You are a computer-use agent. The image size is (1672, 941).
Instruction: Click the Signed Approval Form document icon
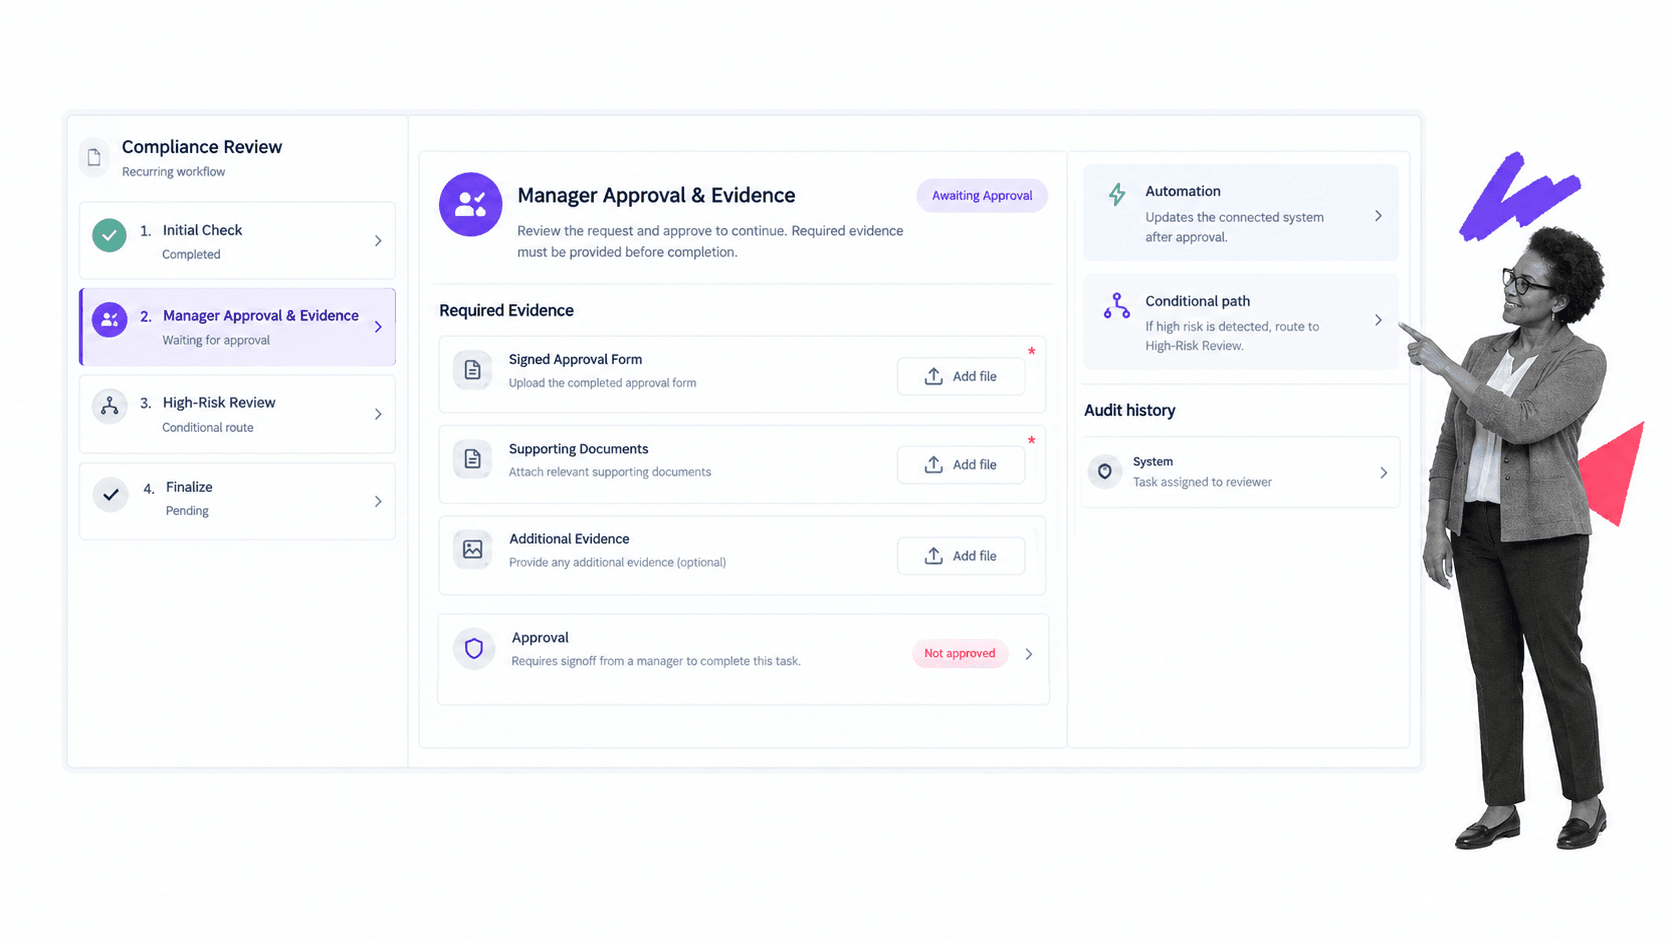pyautogui.click(x=472, y=370)
